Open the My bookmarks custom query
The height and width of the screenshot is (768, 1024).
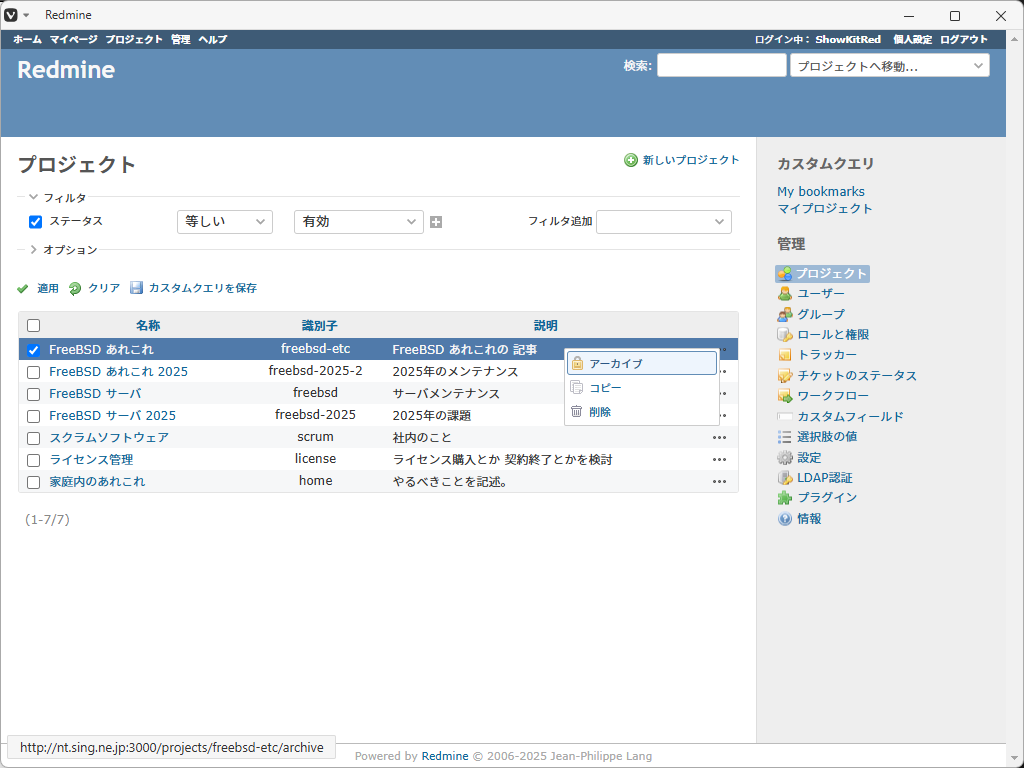point(820,191)
